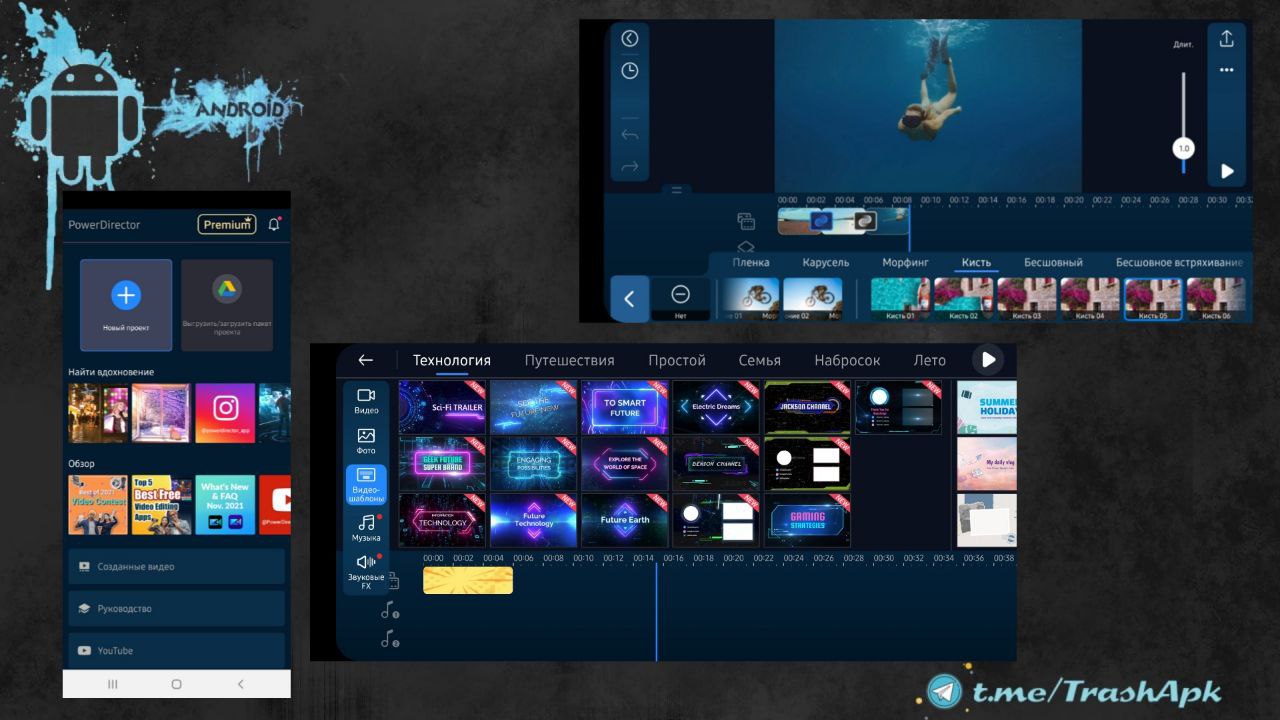The image size is (1280, 720).
Task: Pick the GEEK FUTURE SUPER BRAND template
Action: click(442, 464)
